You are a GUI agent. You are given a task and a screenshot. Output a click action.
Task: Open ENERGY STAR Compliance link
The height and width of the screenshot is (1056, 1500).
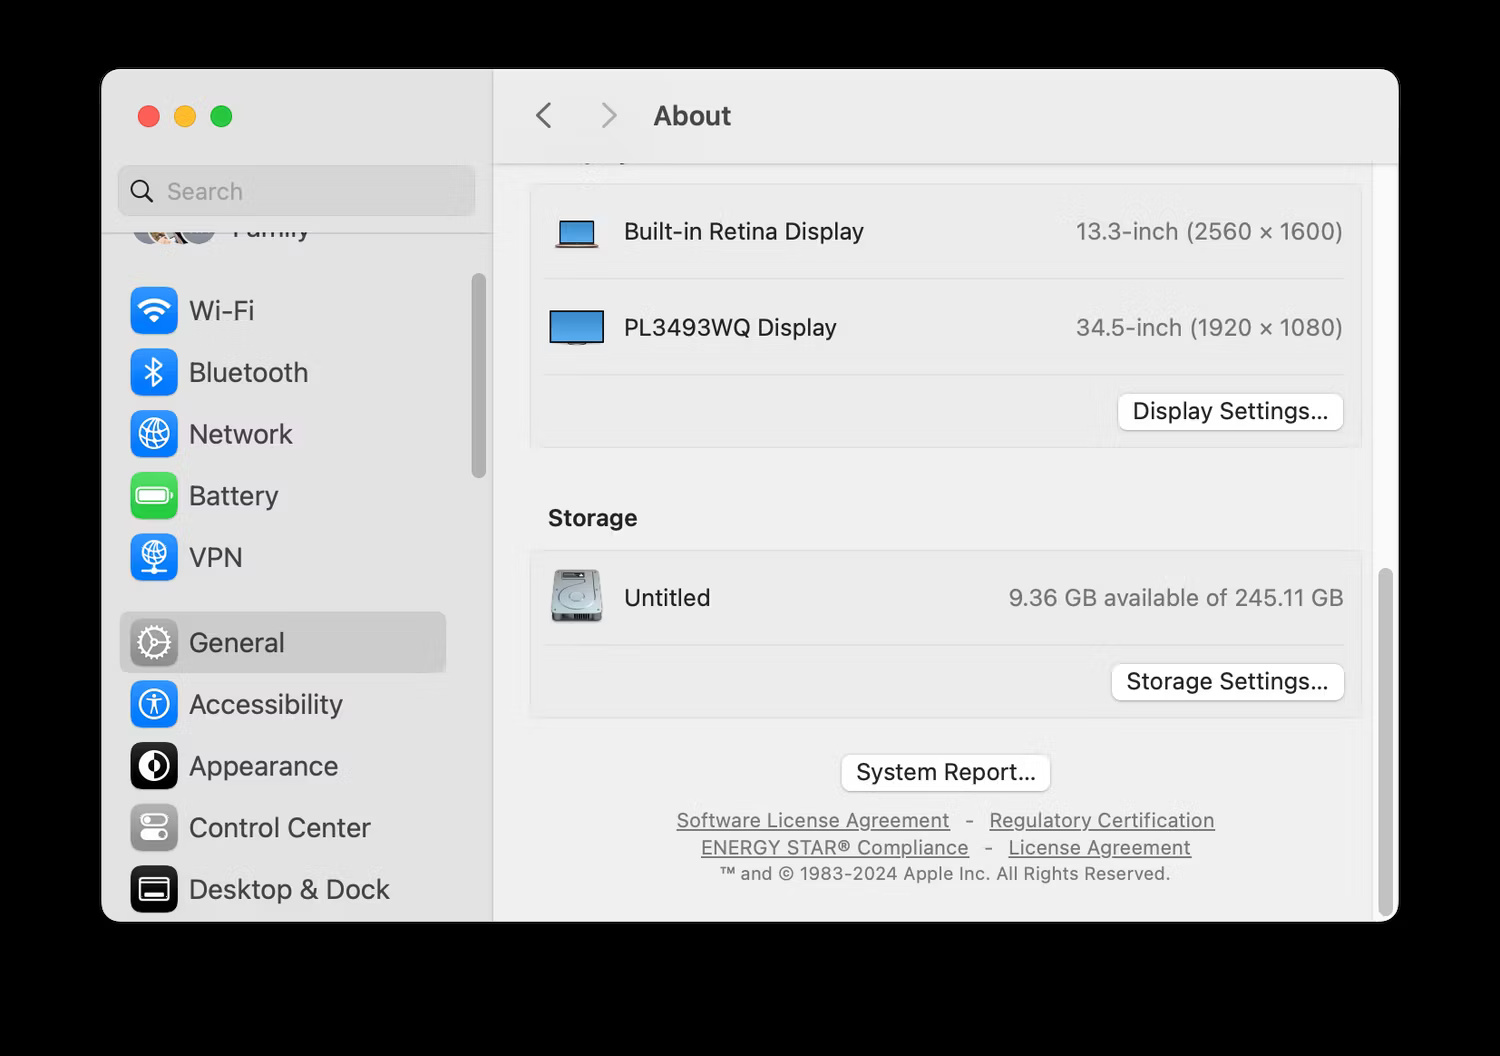point(835,847)
